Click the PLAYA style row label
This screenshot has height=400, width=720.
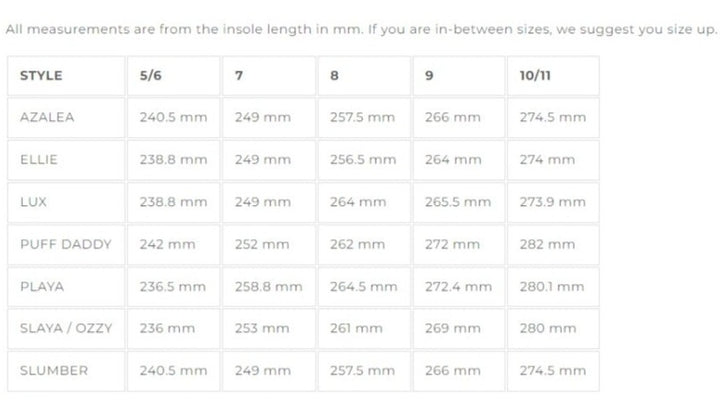click(42, 286)
